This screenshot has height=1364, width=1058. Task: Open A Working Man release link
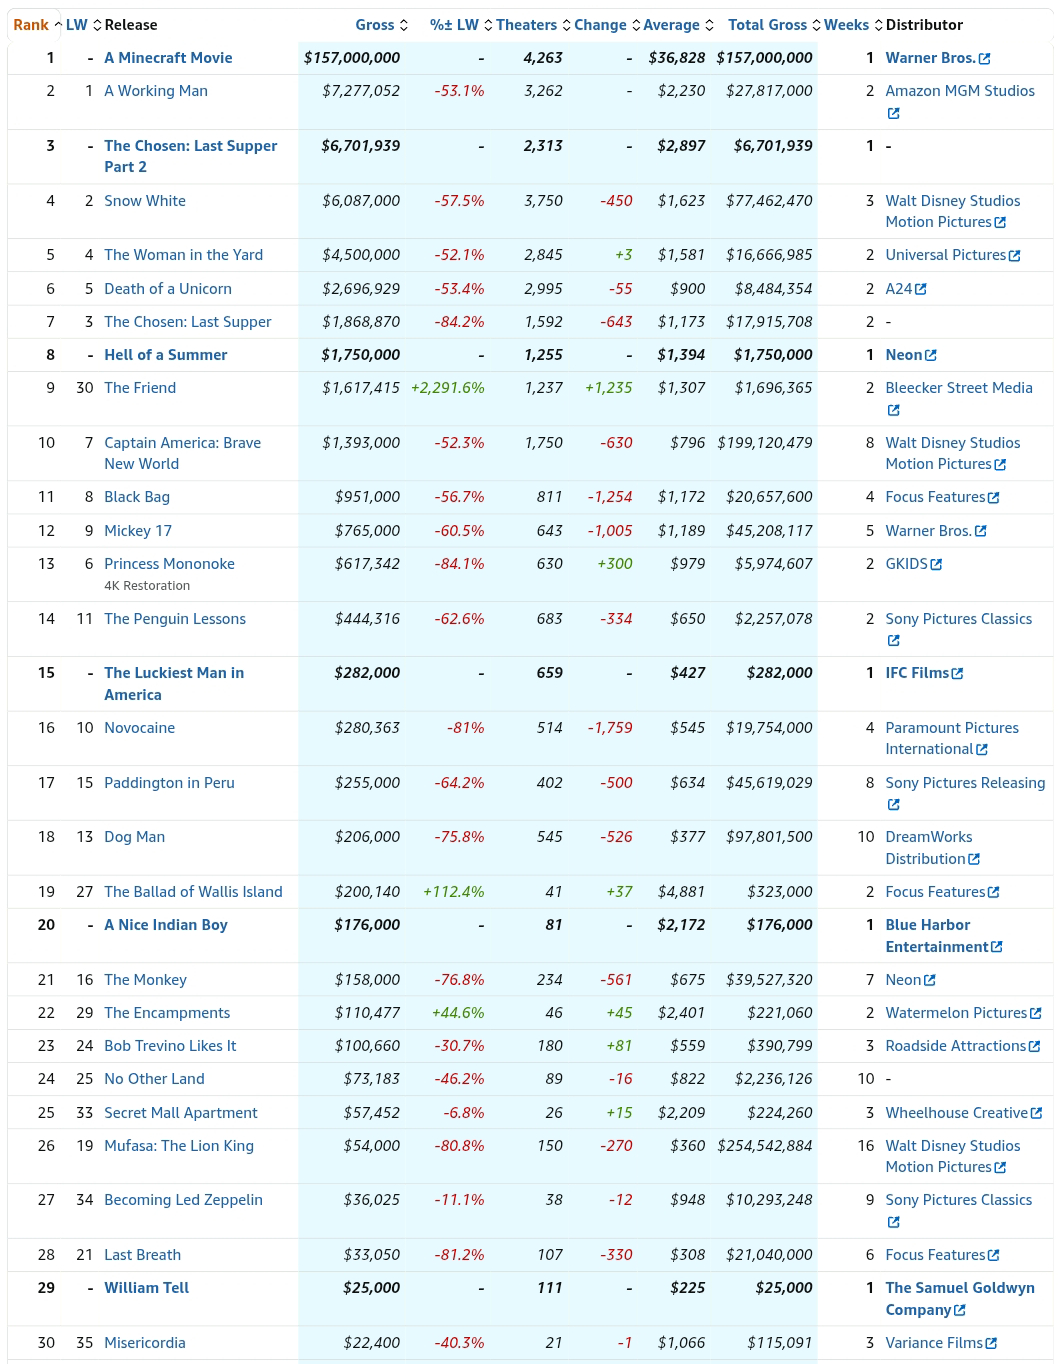click(156, 91)
